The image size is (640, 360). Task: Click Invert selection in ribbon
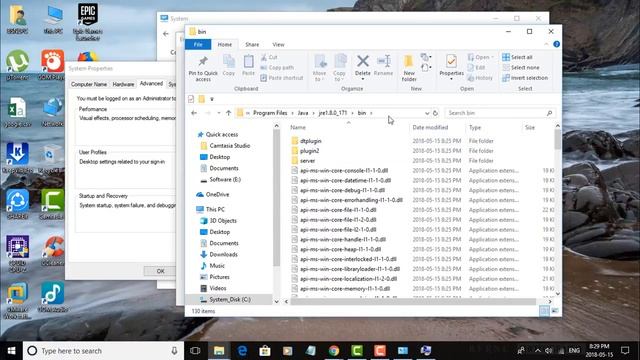[x=525, y=78]
